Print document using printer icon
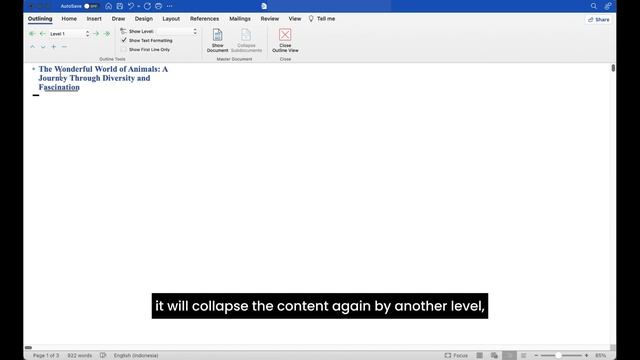The height and width of the screenshot is (360, 640). (x=158, y=6)
